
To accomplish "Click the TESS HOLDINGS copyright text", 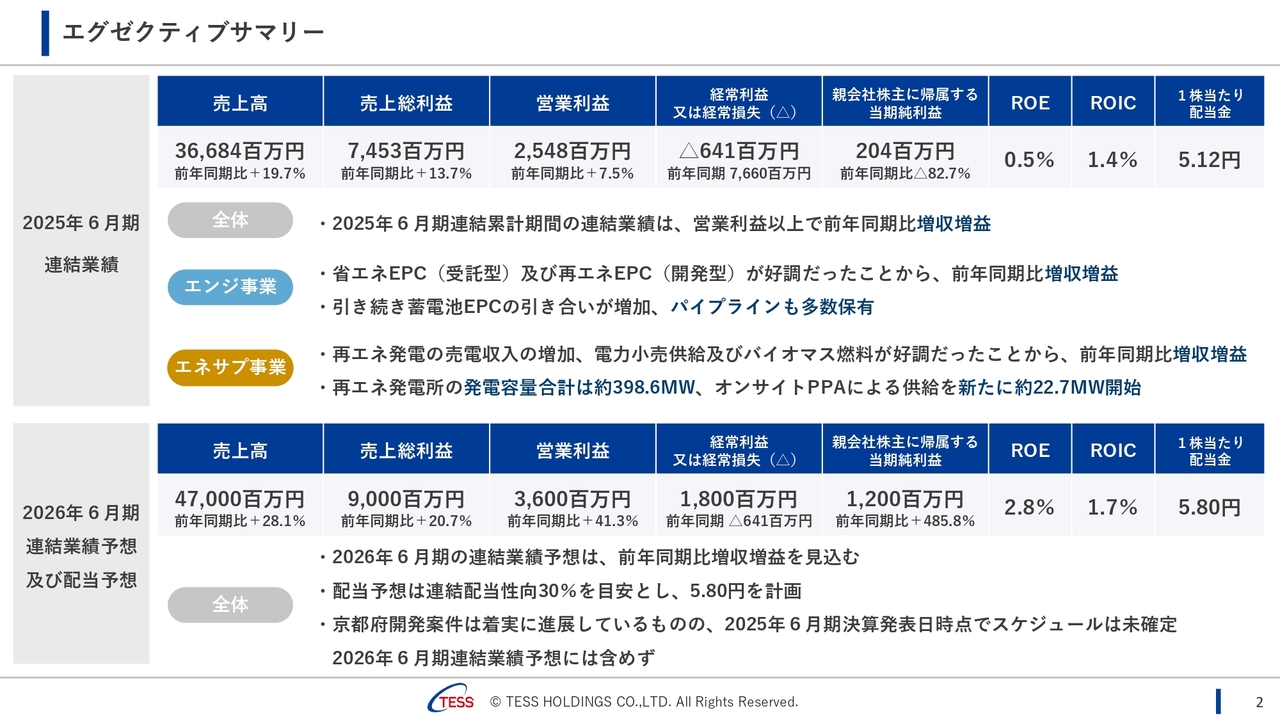I will point(644,702).
